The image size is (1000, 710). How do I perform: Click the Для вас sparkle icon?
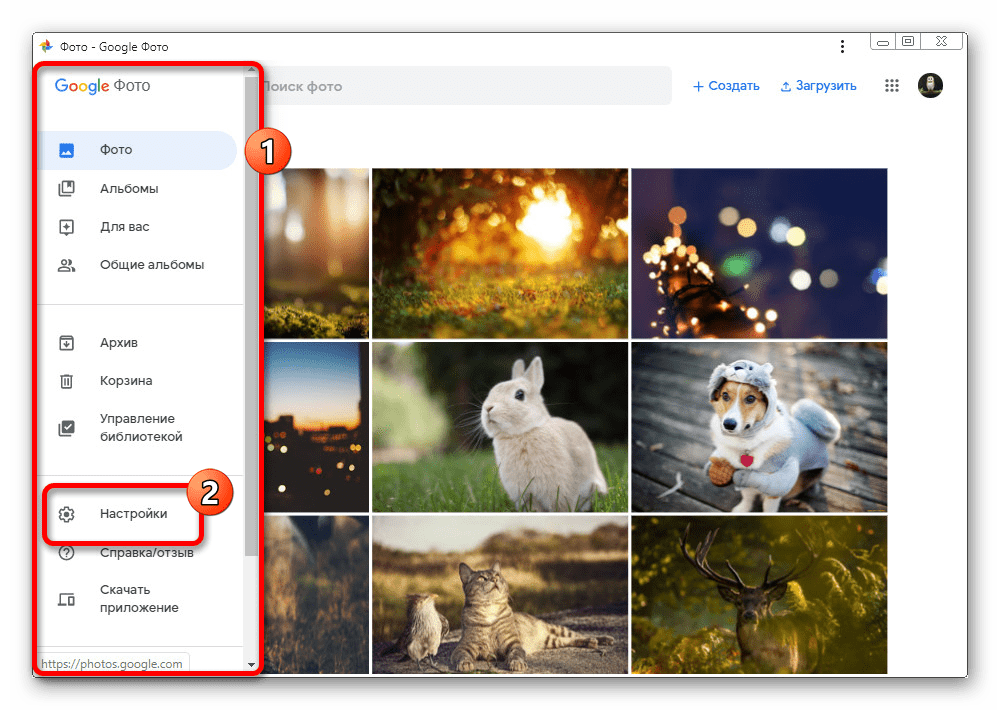[66, 227]
